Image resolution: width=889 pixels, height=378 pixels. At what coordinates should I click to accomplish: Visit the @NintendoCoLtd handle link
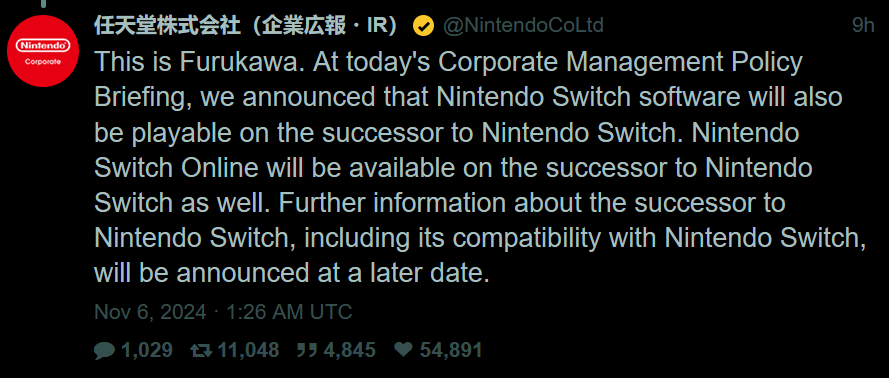(523, 26)
